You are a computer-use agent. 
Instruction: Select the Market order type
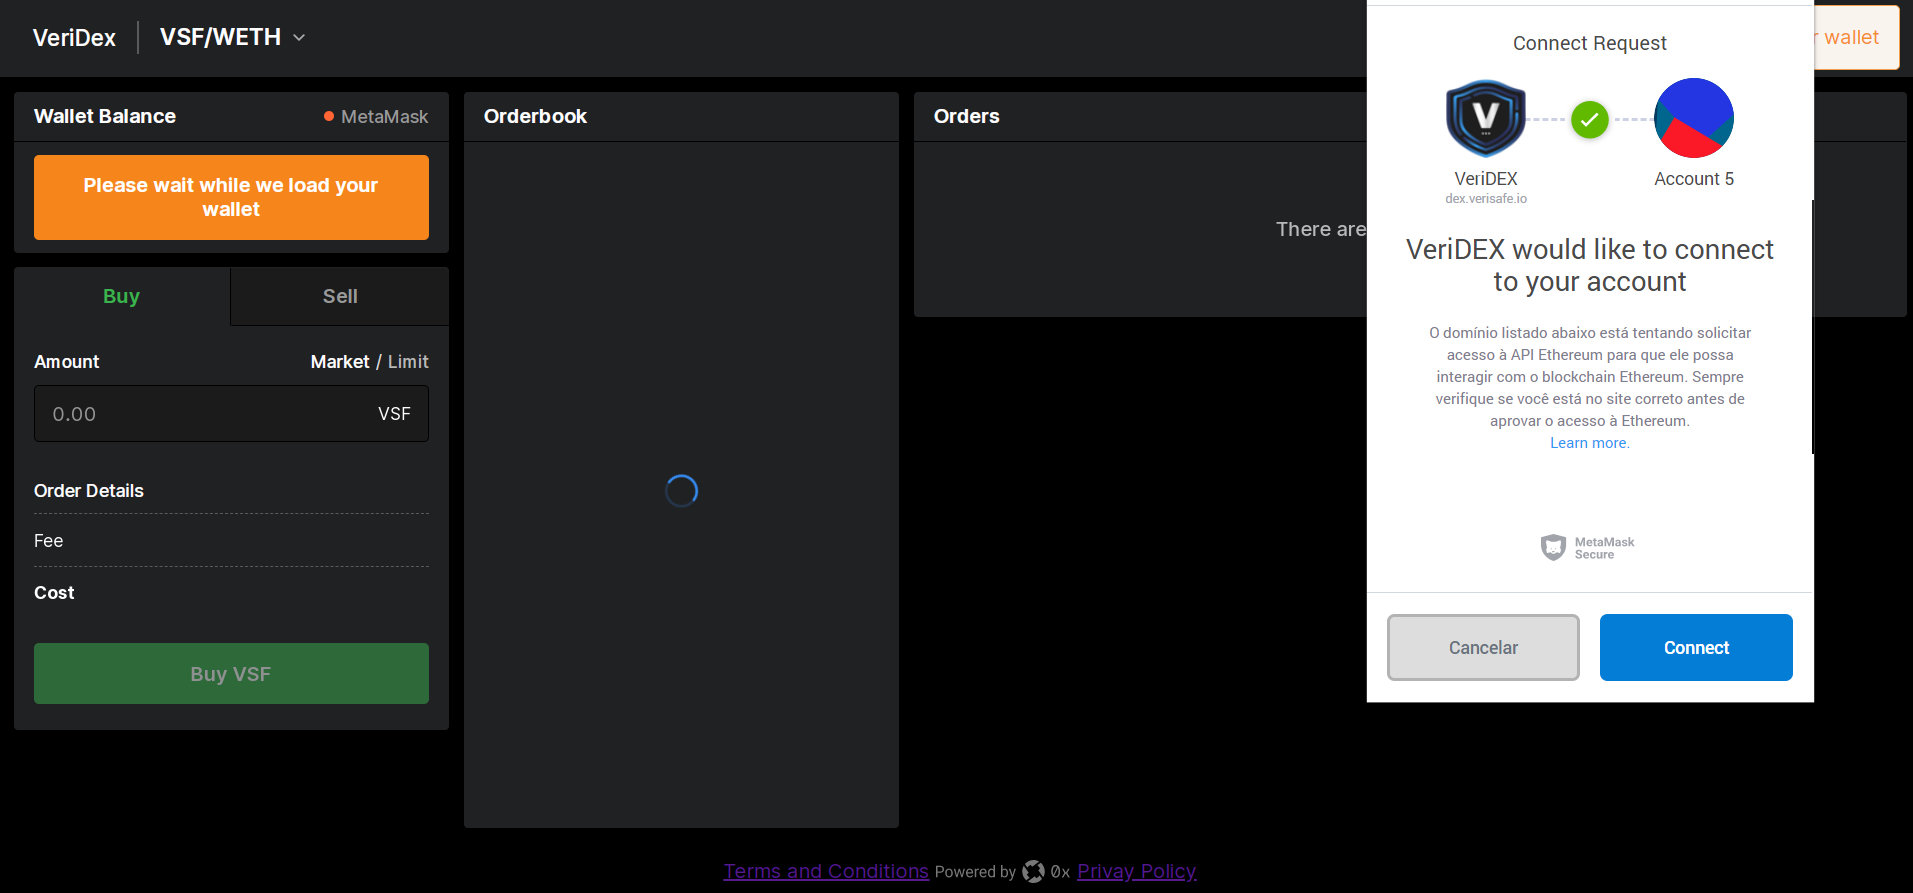coord(340,362)
